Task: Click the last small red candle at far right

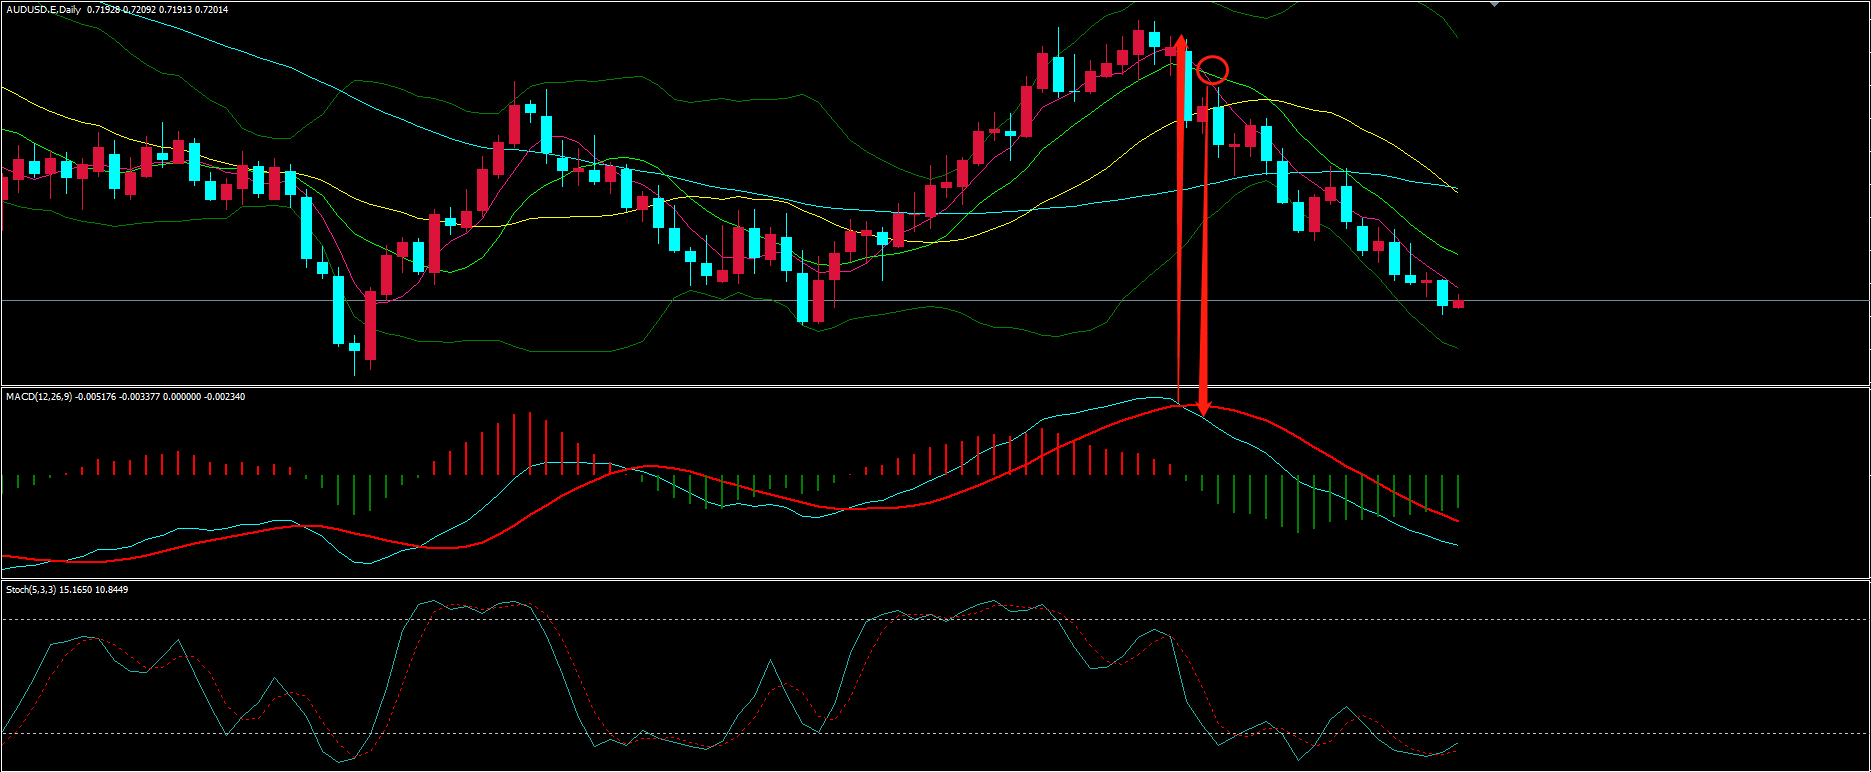Action: [1458, 303]
